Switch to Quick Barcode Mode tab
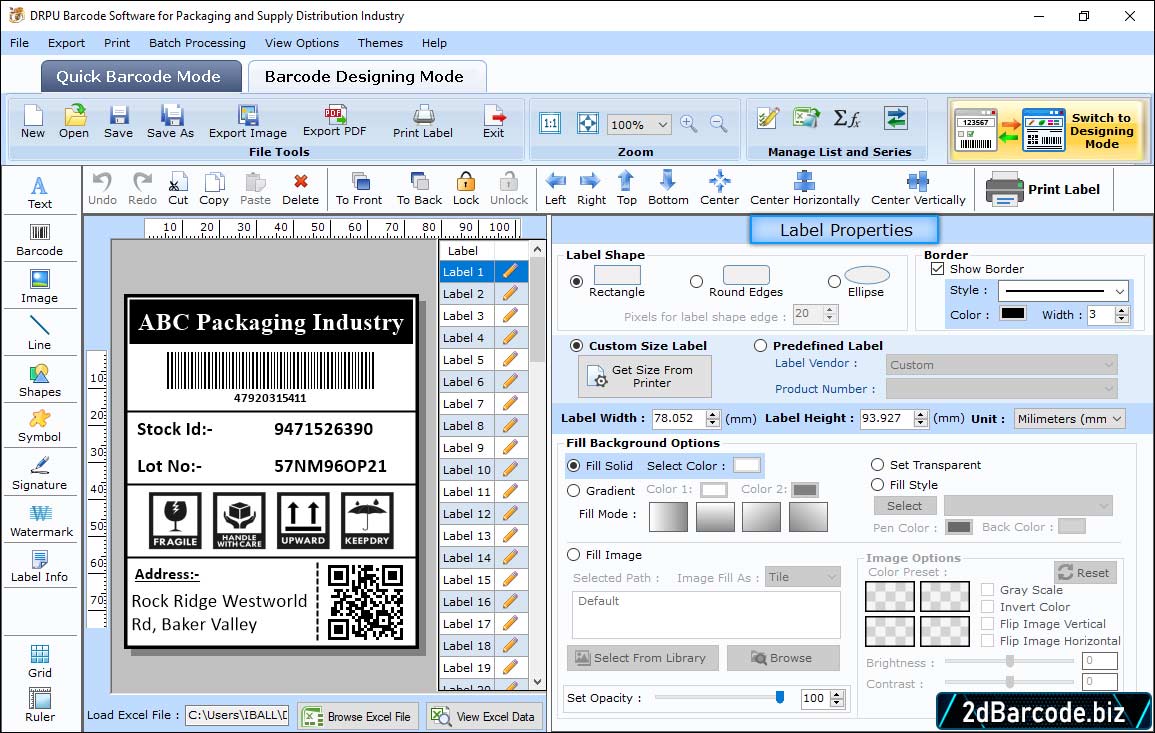 [x=140, y=77]
